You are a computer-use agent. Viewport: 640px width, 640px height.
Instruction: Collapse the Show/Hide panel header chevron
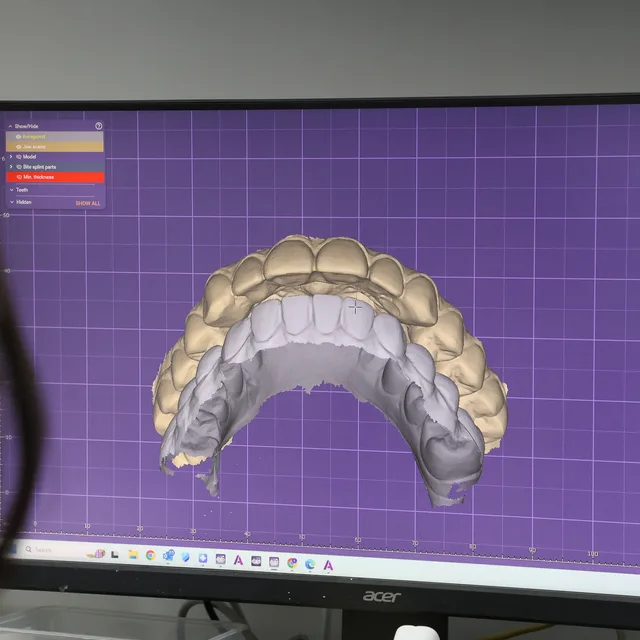coord(10,126)
